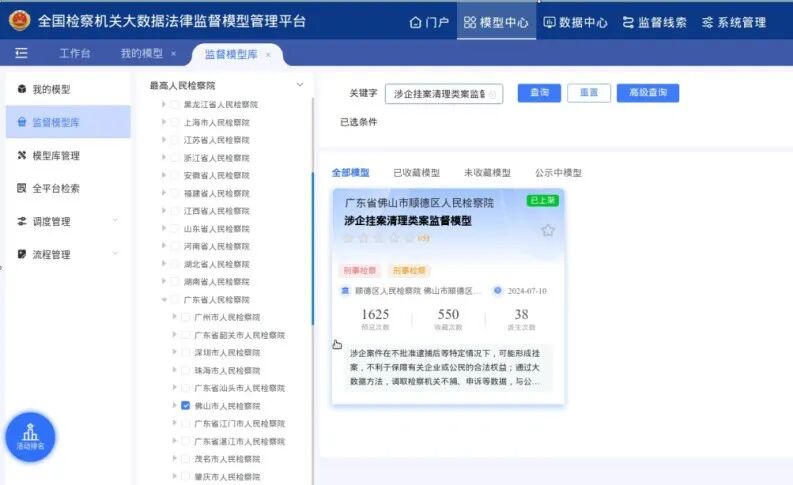Viewport: 793px width, 485px height.
Task: Check the 江苏省人民检察院 checkbox
Action: 175,140
